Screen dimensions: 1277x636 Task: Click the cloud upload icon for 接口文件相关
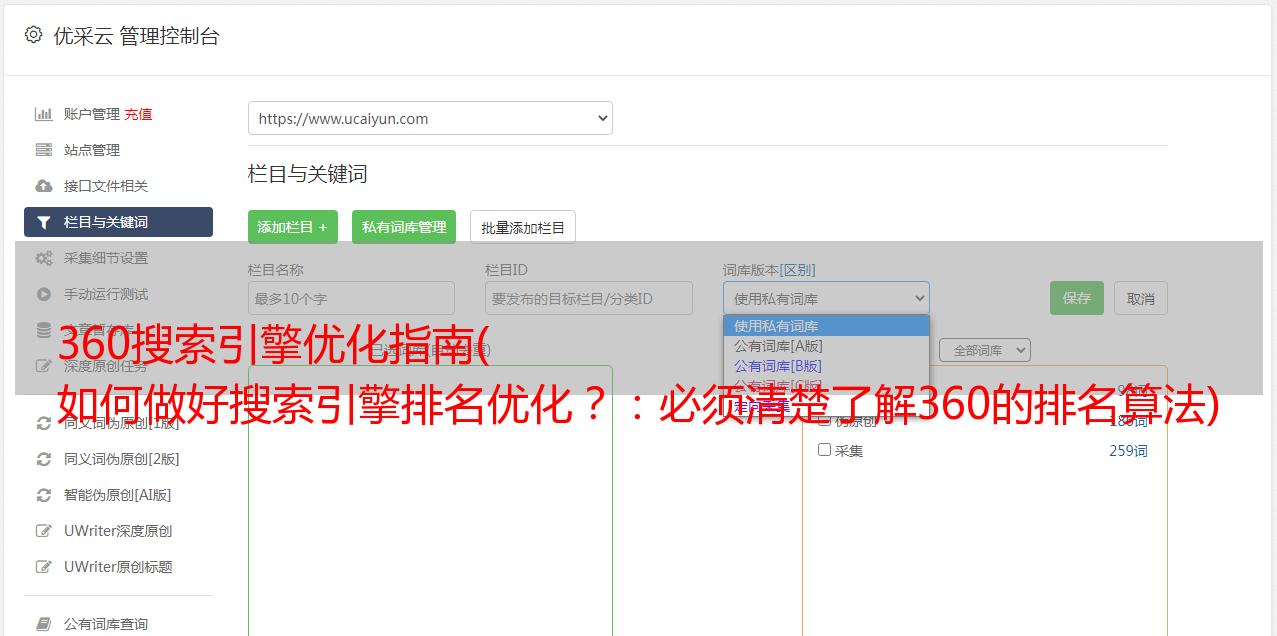click(44, 186)
